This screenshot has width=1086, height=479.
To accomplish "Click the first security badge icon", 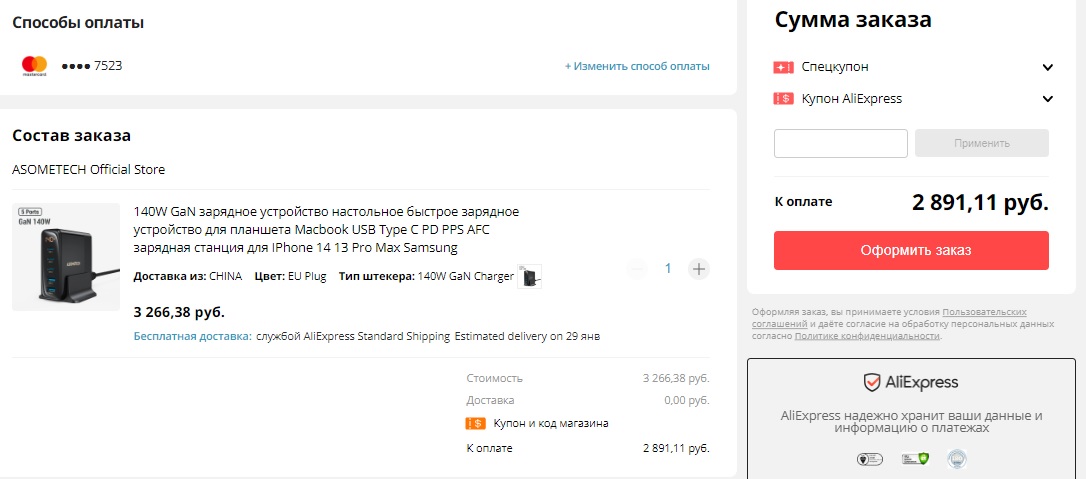I will click(x=869, y=459).
